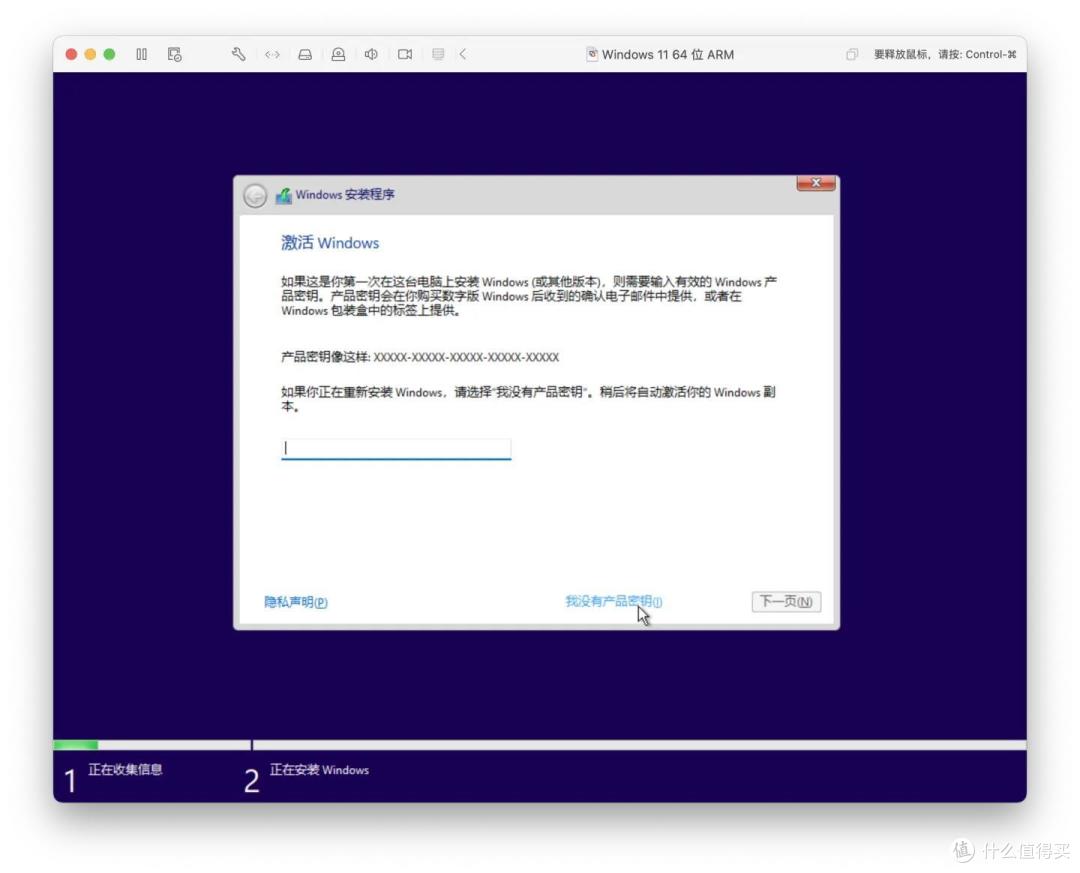
Task: Open VM settings wrench icon
Action: (238, 54)
